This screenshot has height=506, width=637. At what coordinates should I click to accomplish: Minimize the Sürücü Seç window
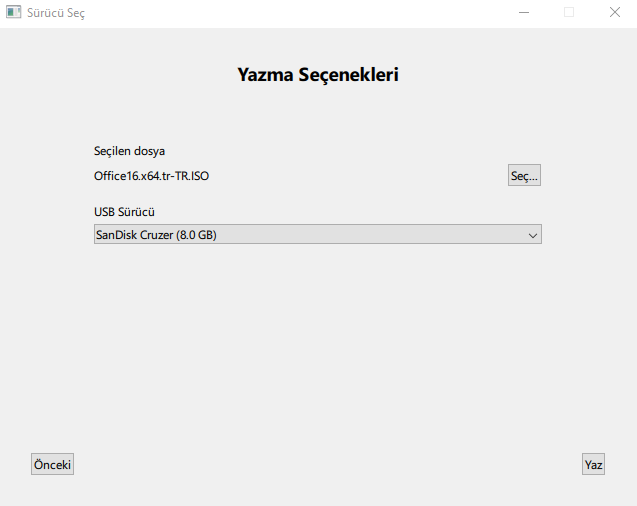click(523, 13)
